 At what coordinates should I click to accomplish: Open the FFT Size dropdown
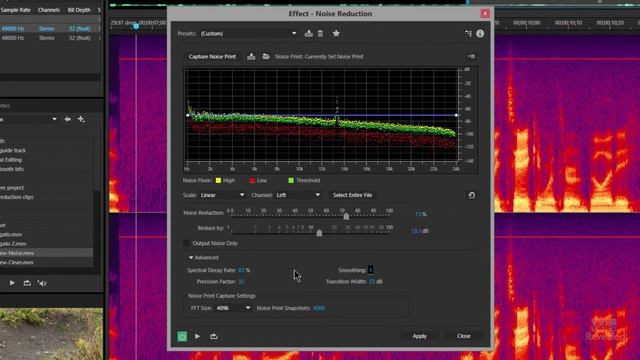coord(233,308)
